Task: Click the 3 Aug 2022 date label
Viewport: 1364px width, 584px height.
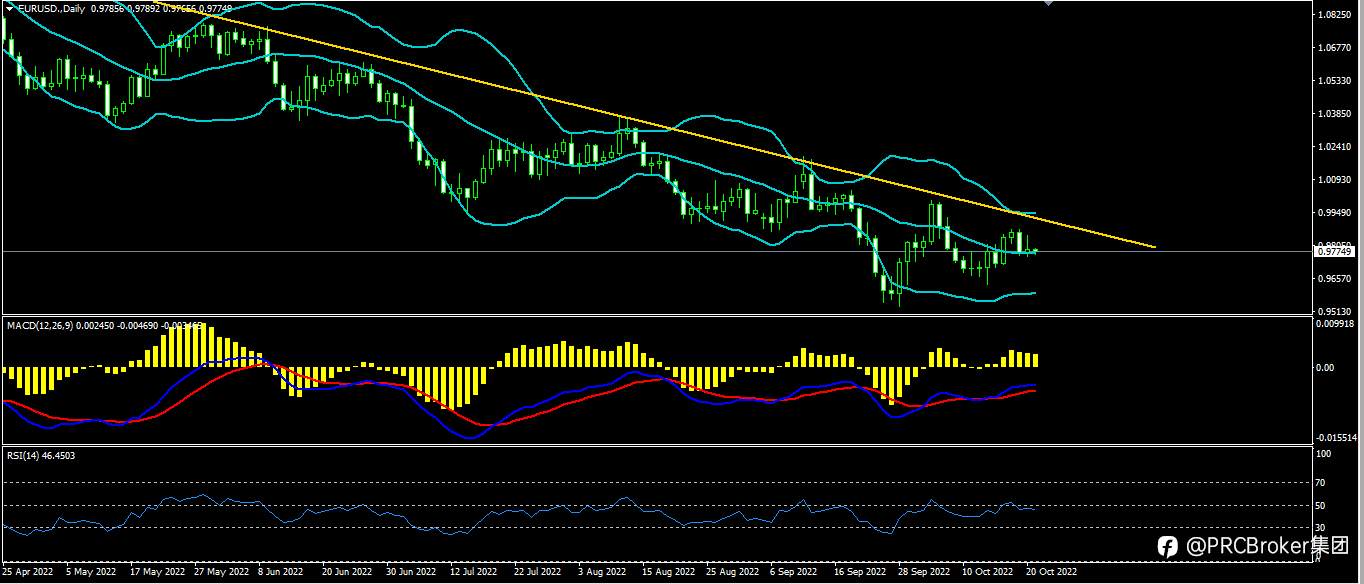Action: tap(602, 573)
